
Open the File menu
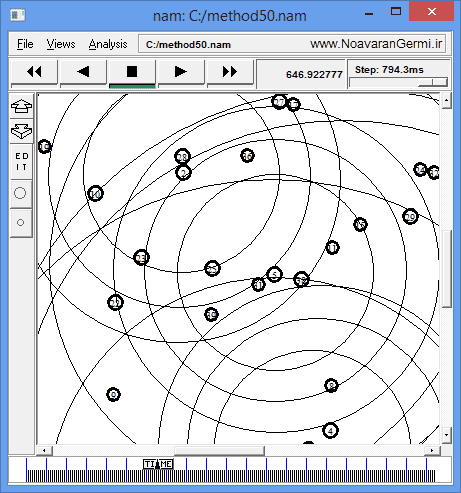tap(25, 44)
